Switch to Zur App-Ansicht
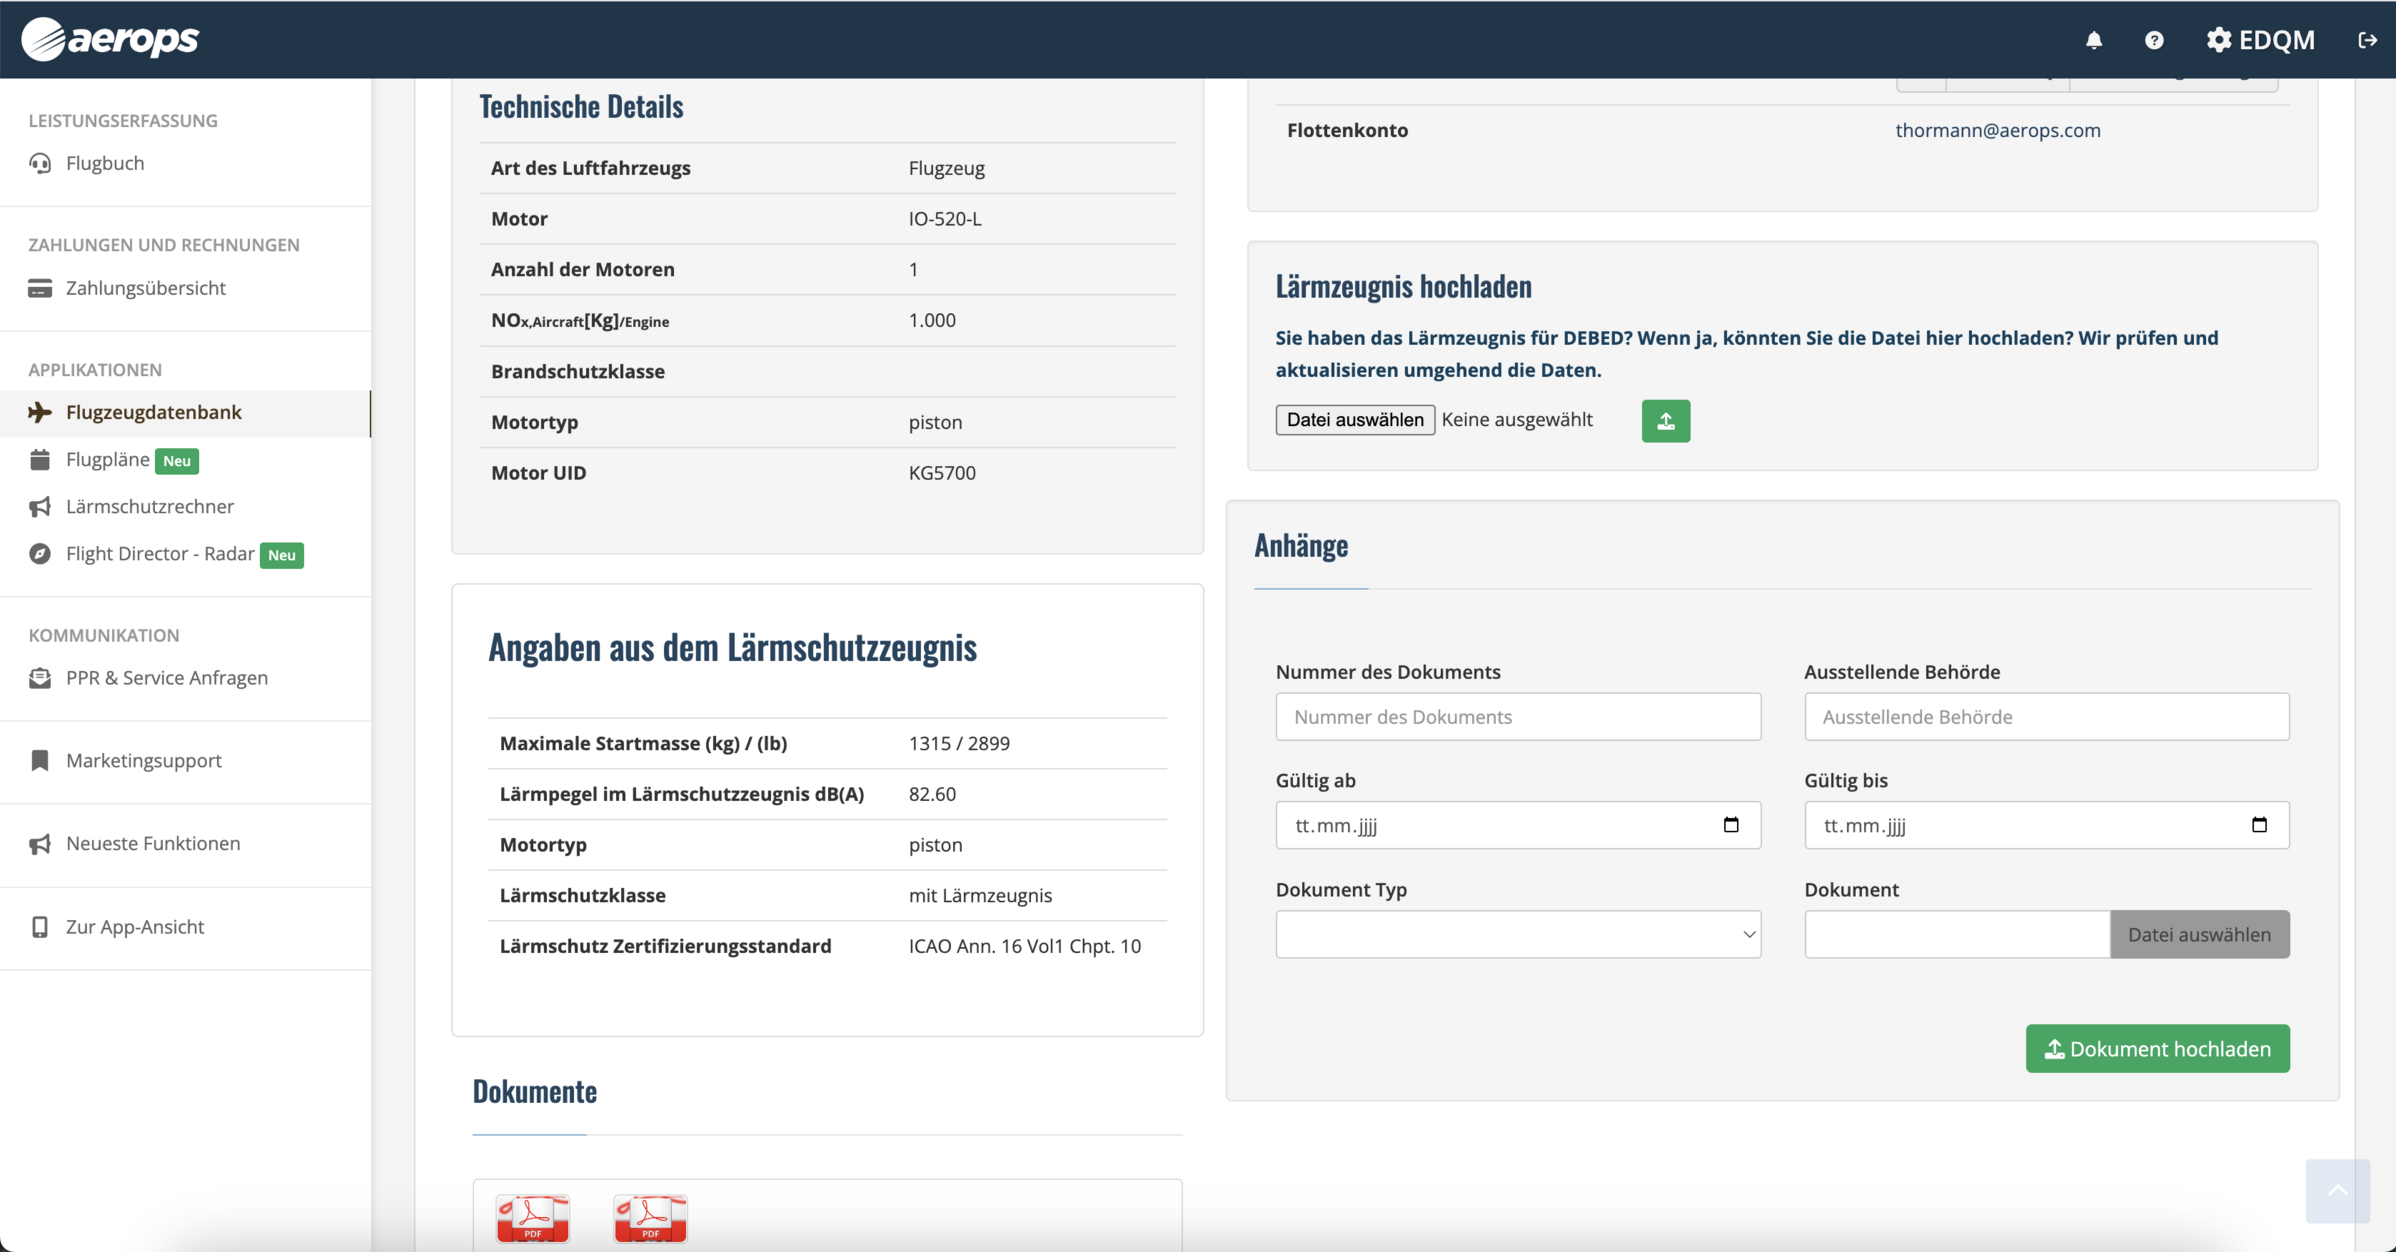The image size is (2396, 1252). [x=135, y=927]
